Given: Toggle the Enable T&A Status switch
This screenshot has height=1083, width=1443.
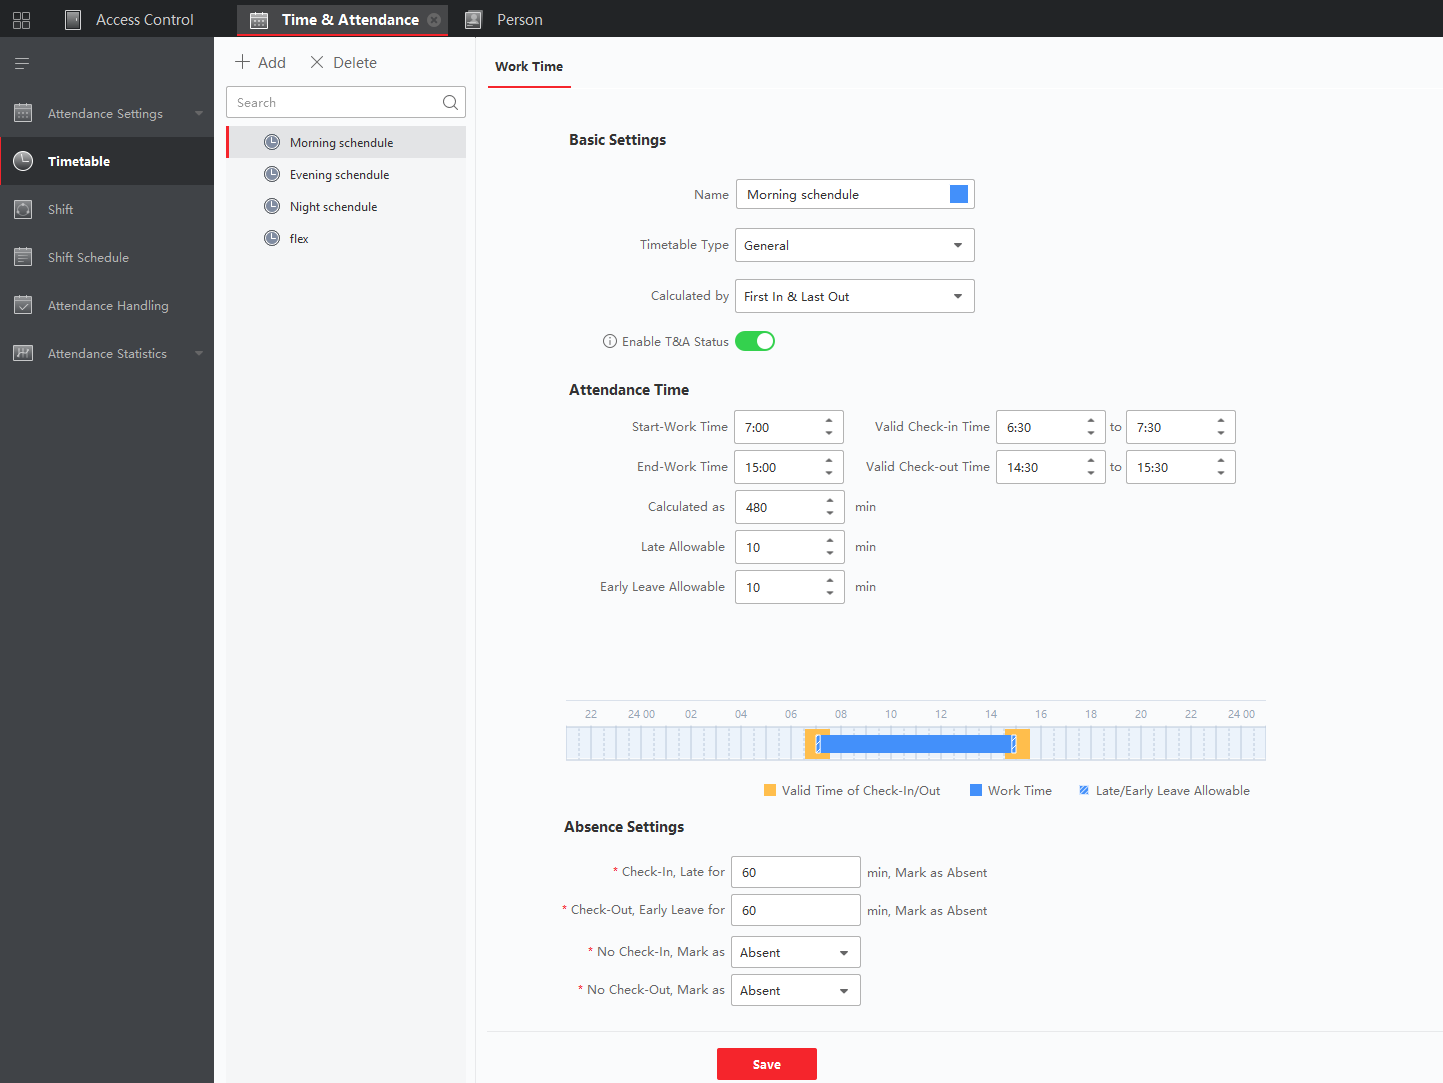Looking at the screenshot, I should 755,341.
